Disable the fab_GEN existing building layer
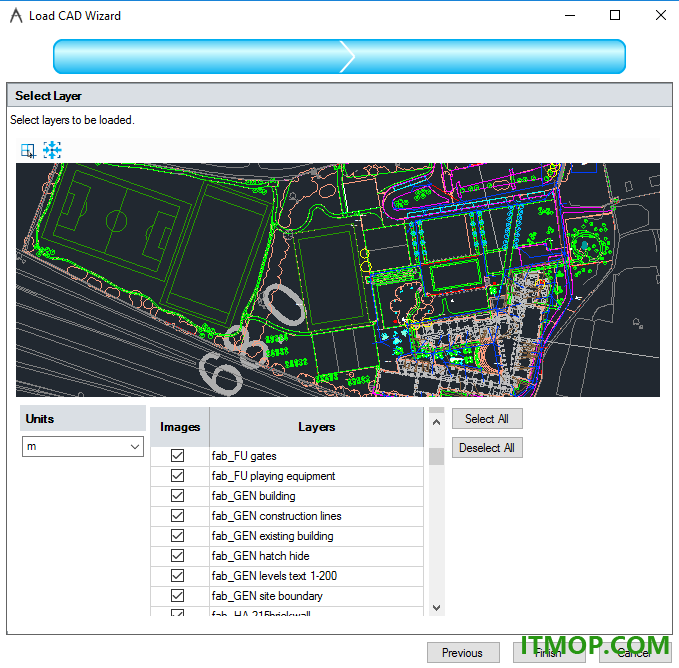 click(177, 536)
